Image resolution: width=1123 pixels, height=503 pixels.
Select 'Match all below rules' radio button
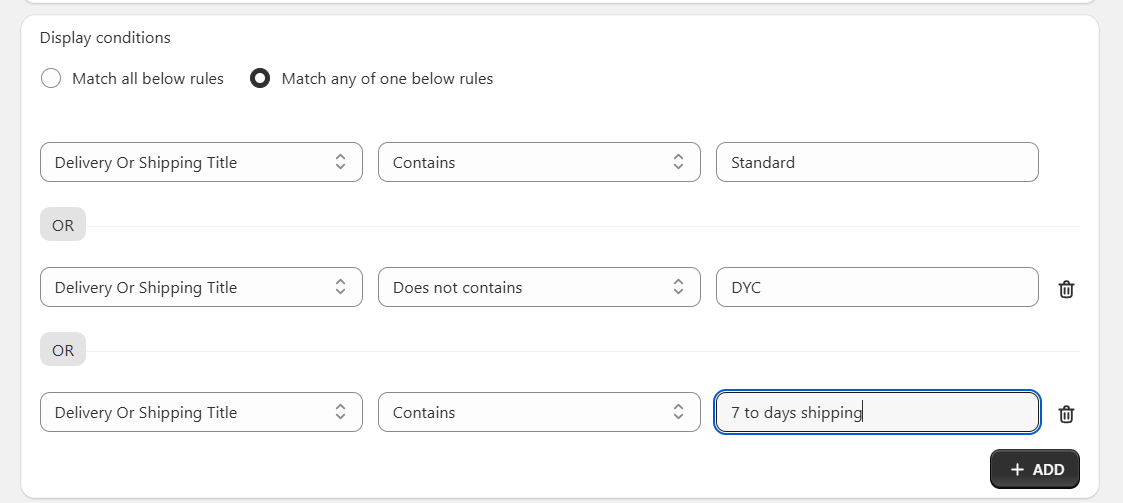(51, 78)
